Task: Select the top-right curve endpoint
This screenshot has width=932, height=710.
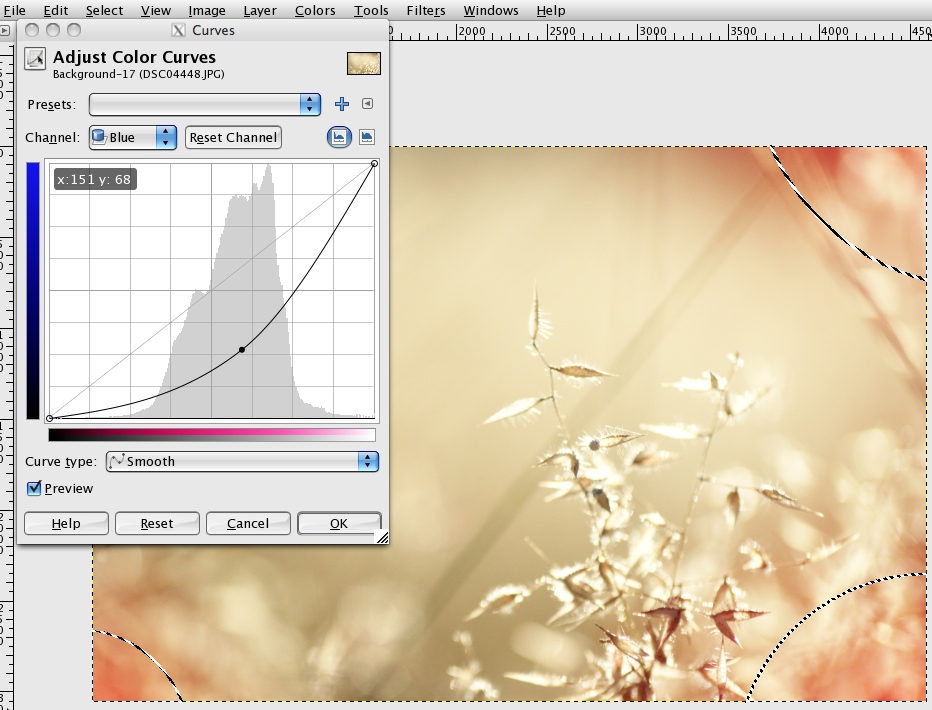Action: (x=374, y=163)
